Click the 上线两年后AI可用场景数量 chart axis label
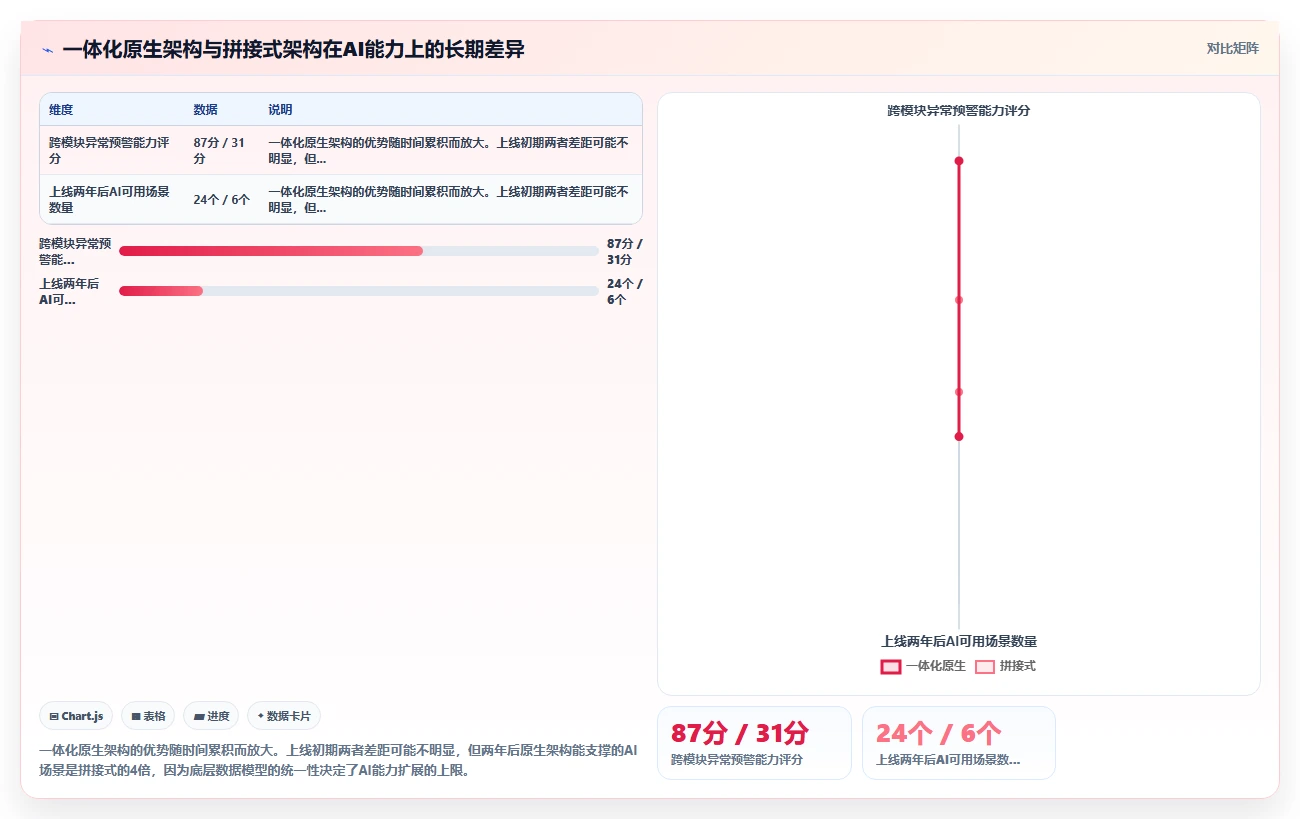The width and height of the screenshot is (1300, 819). coord(959,642)
